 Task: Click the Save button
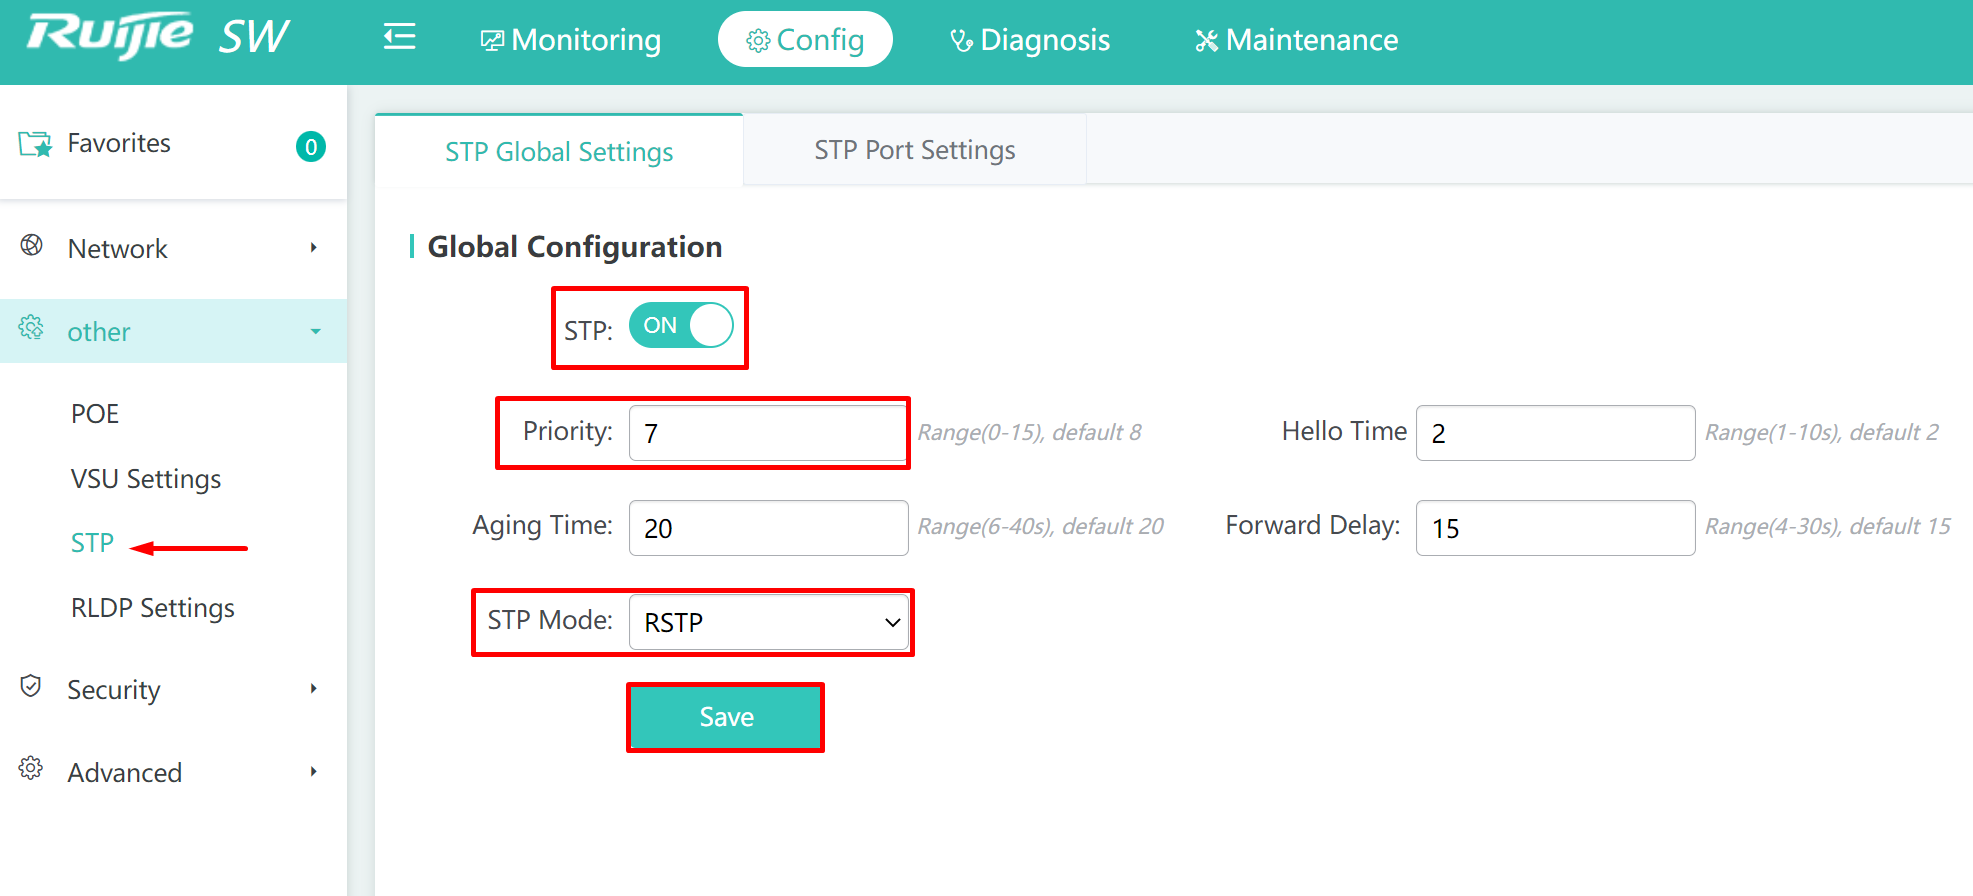[726, 717]
